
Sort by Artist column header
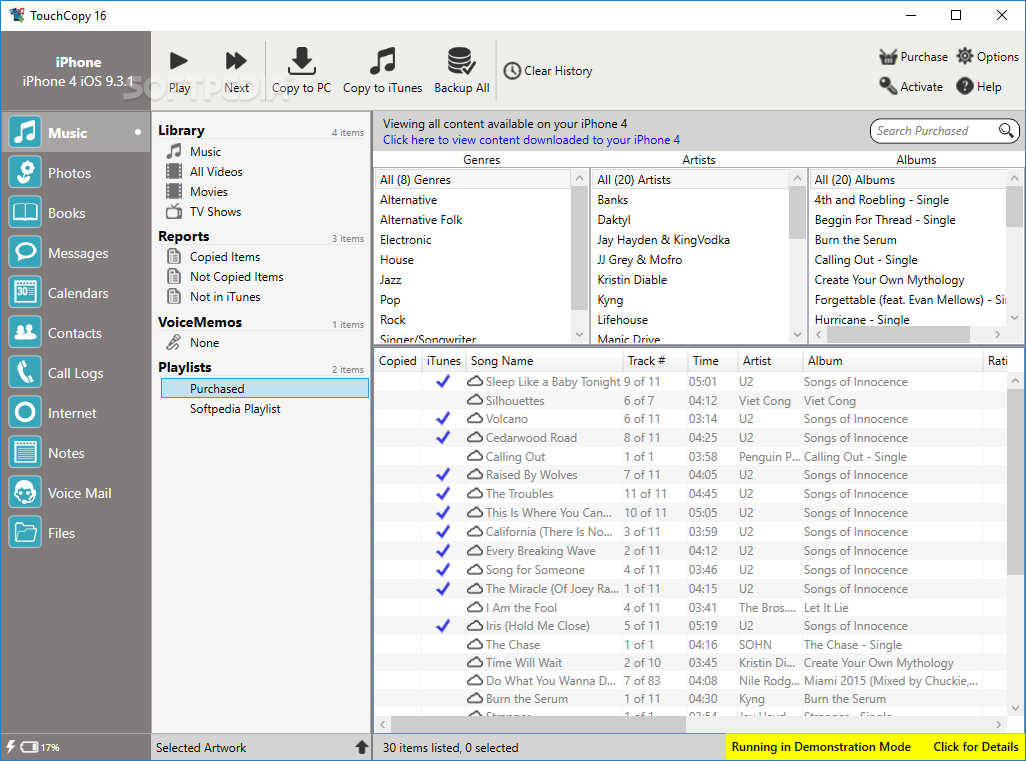[x=770, y=361]
